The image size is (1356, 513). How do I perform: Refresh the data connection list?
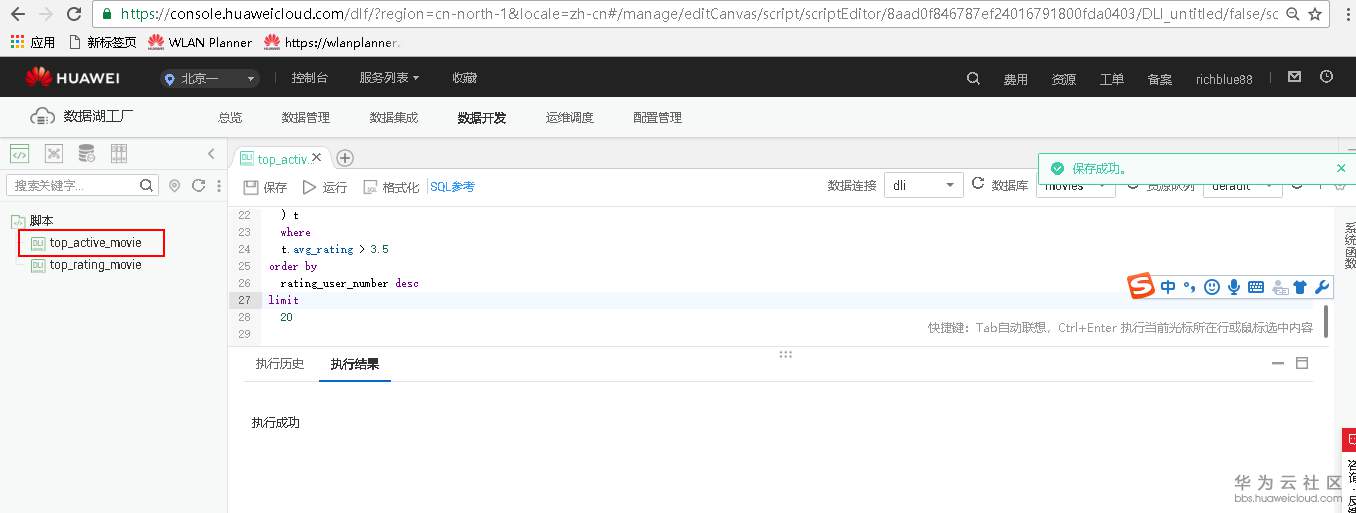pos(978,185)
